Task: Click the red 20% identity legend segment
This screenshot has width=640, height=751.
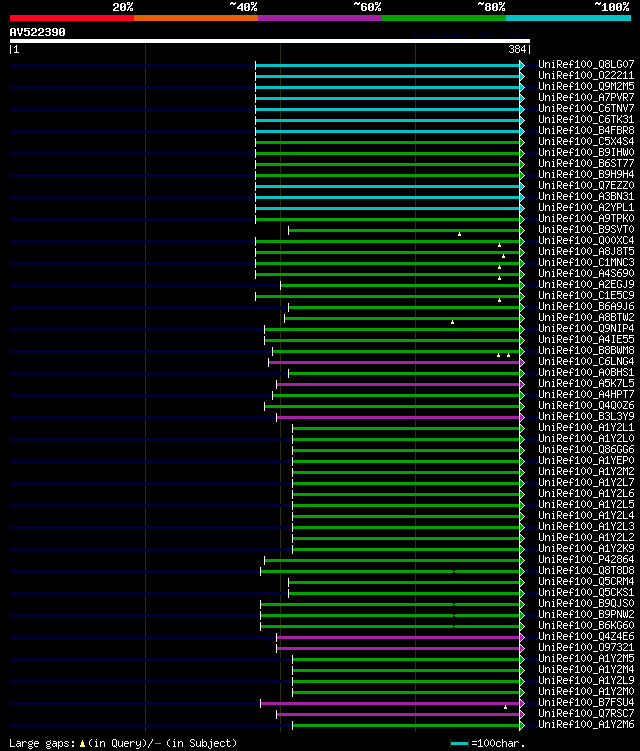Action: 72,18
